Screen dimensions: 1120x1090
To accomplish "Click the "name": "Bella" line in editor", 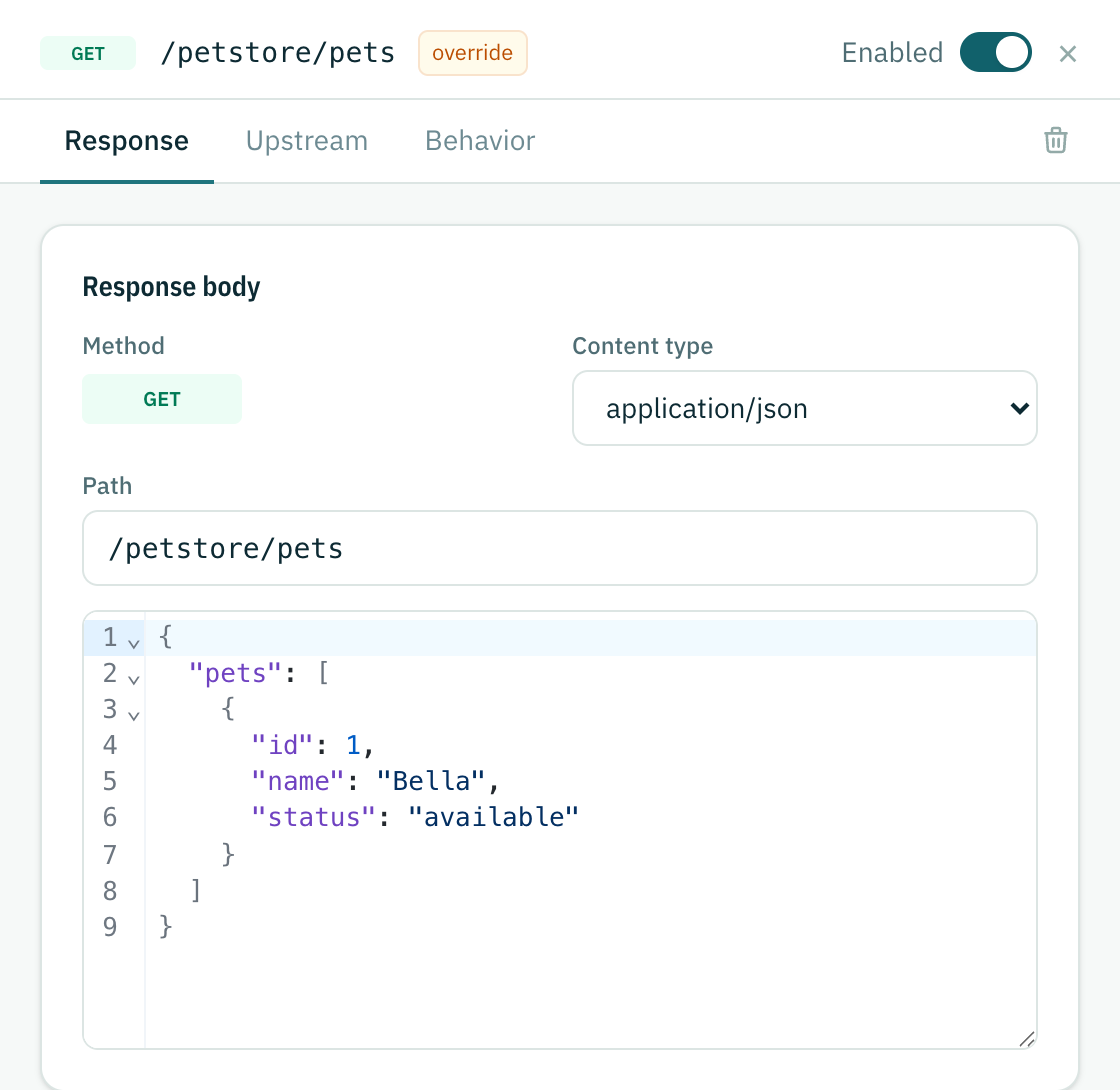I will pyautogui.click(x=375, y=781).
